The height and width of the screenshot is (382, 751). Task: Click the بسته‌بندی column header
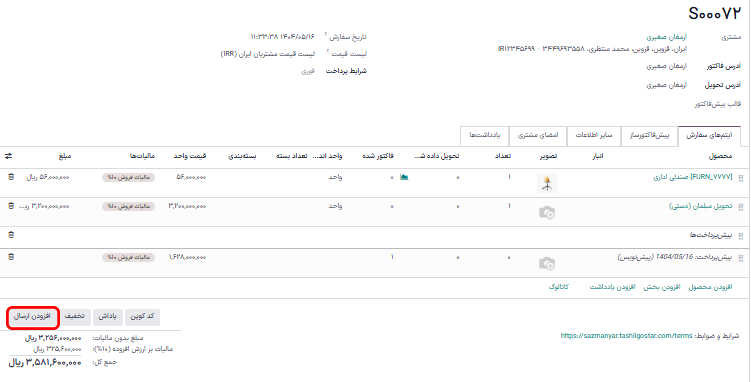pos(242,156)
